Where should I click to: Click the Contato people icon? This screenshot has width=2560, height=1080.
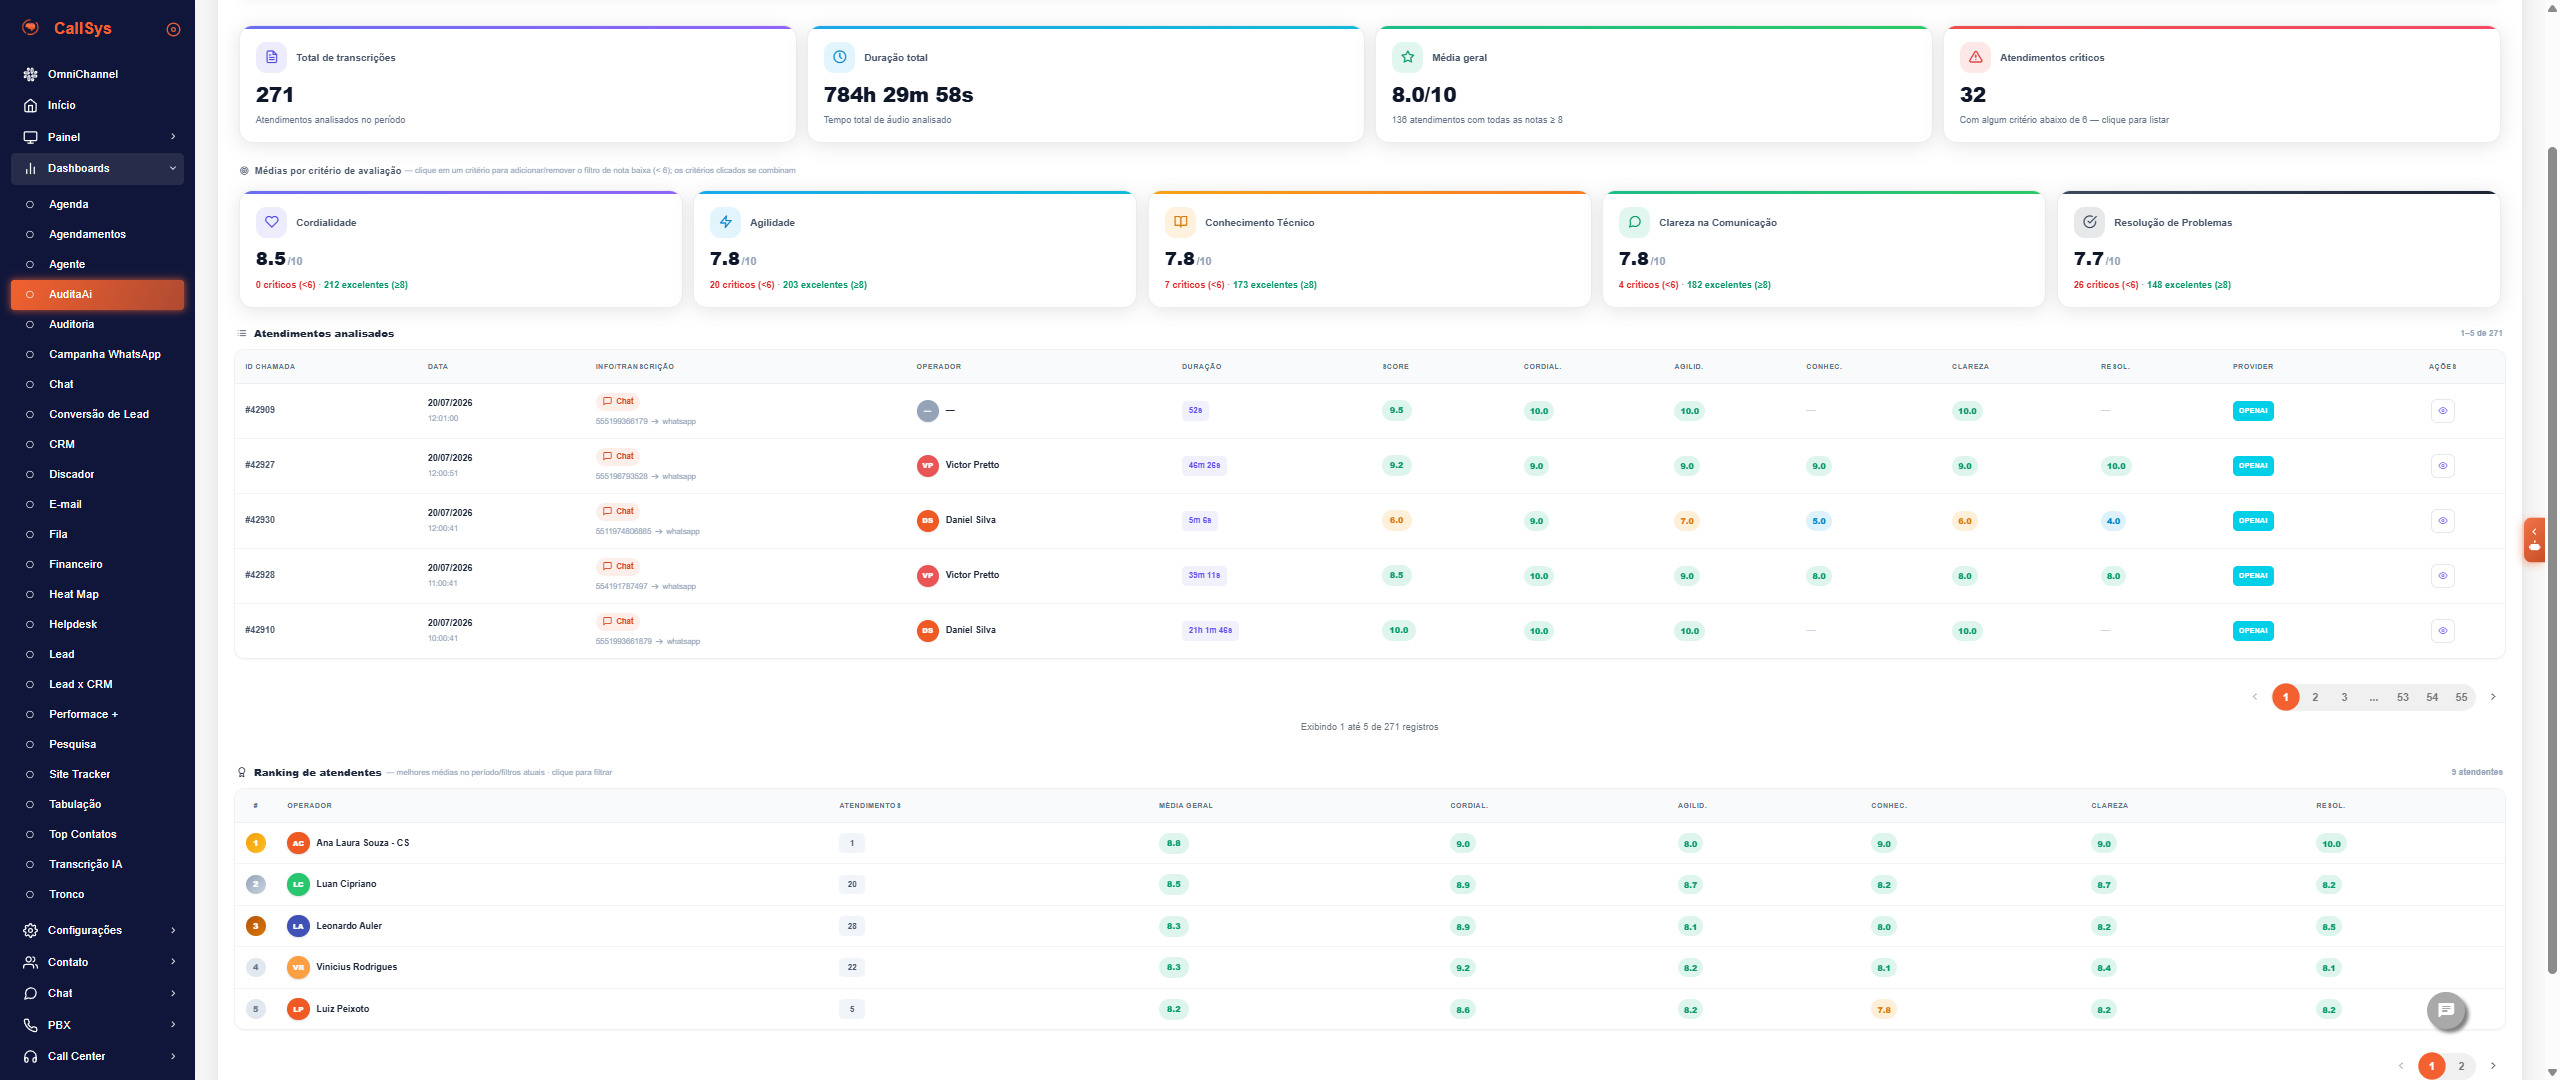point(30,962)
